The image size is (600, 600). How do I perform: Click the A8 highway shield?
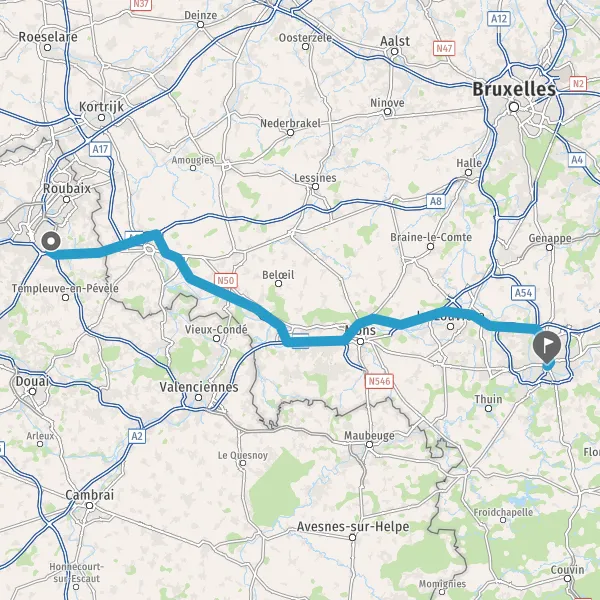436,201
